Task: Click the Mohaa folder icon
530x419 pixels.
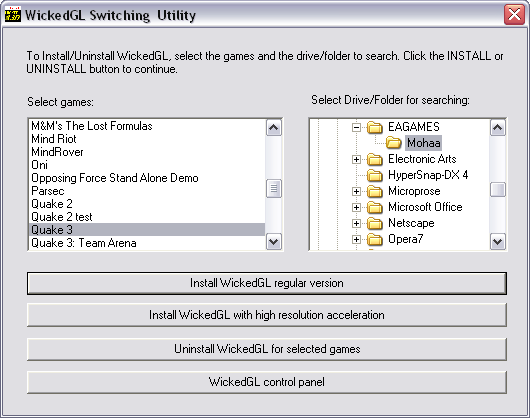Action: [393, 143]
